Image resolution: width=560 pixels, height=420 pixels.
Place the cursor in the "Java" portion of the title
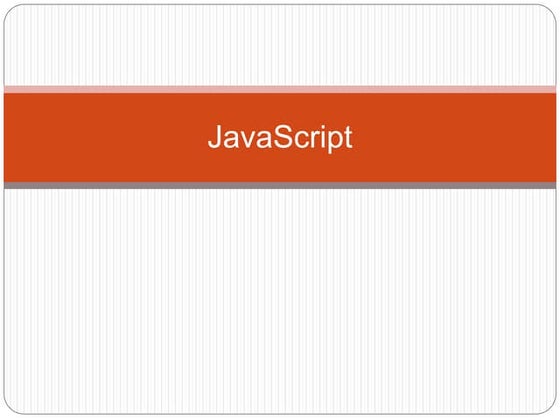tap(240, 136)
